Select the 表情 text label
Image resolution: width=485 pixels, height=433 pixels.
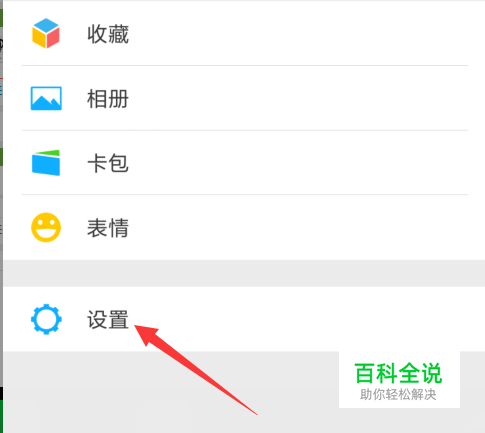(x=108, y=228)
